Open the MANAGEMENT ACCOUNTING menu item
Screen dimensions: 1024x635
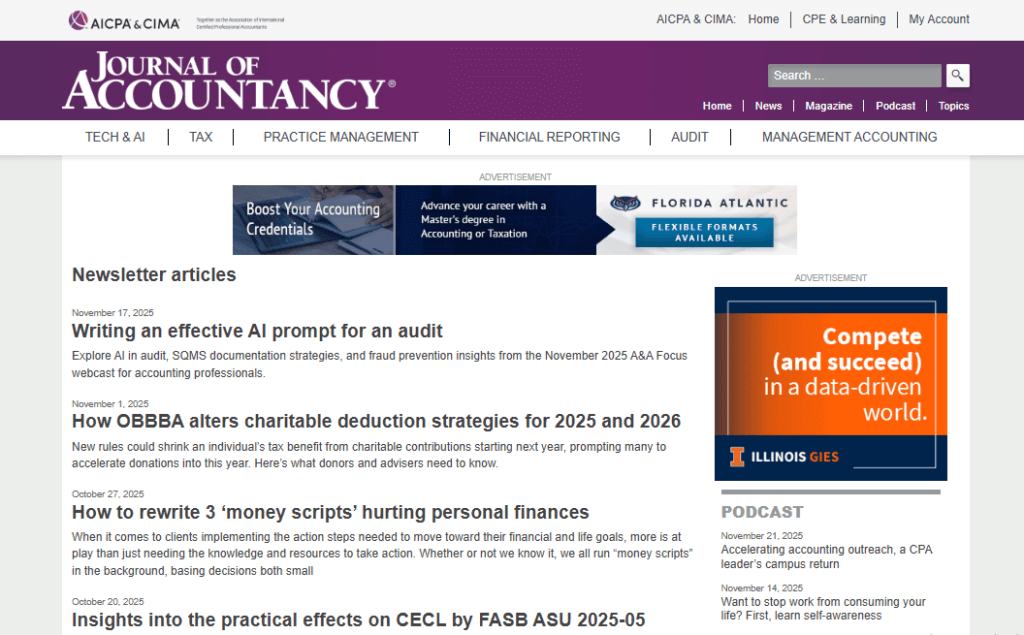[x=849, y=137]
